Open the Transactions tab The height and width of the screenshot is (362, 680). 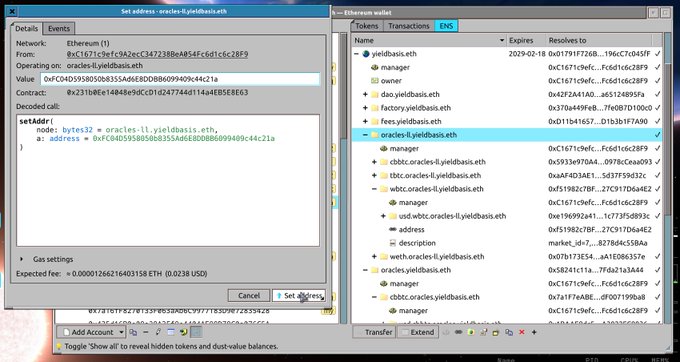pos(409,26)
